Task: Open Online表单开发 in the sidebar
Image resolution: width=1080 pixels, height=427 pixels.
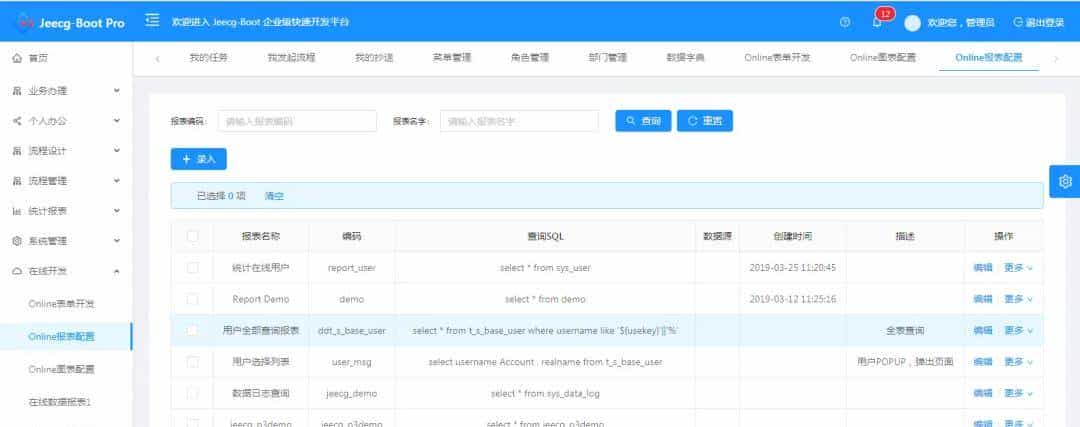Action: 61,304
